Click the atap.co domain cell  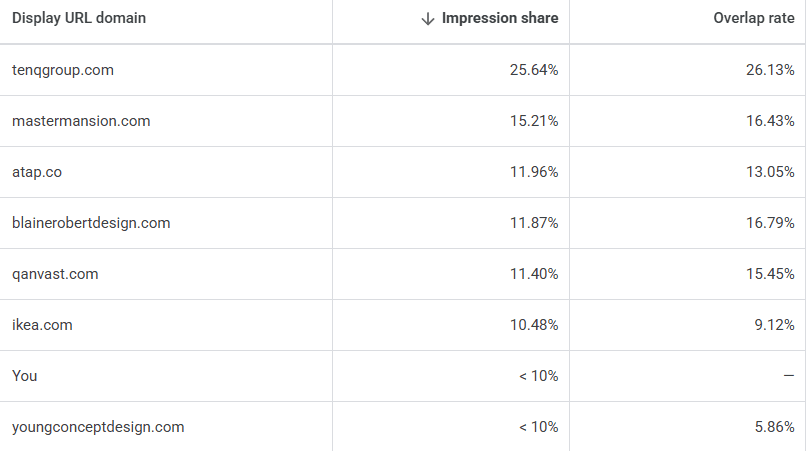(x=37, y=172)
